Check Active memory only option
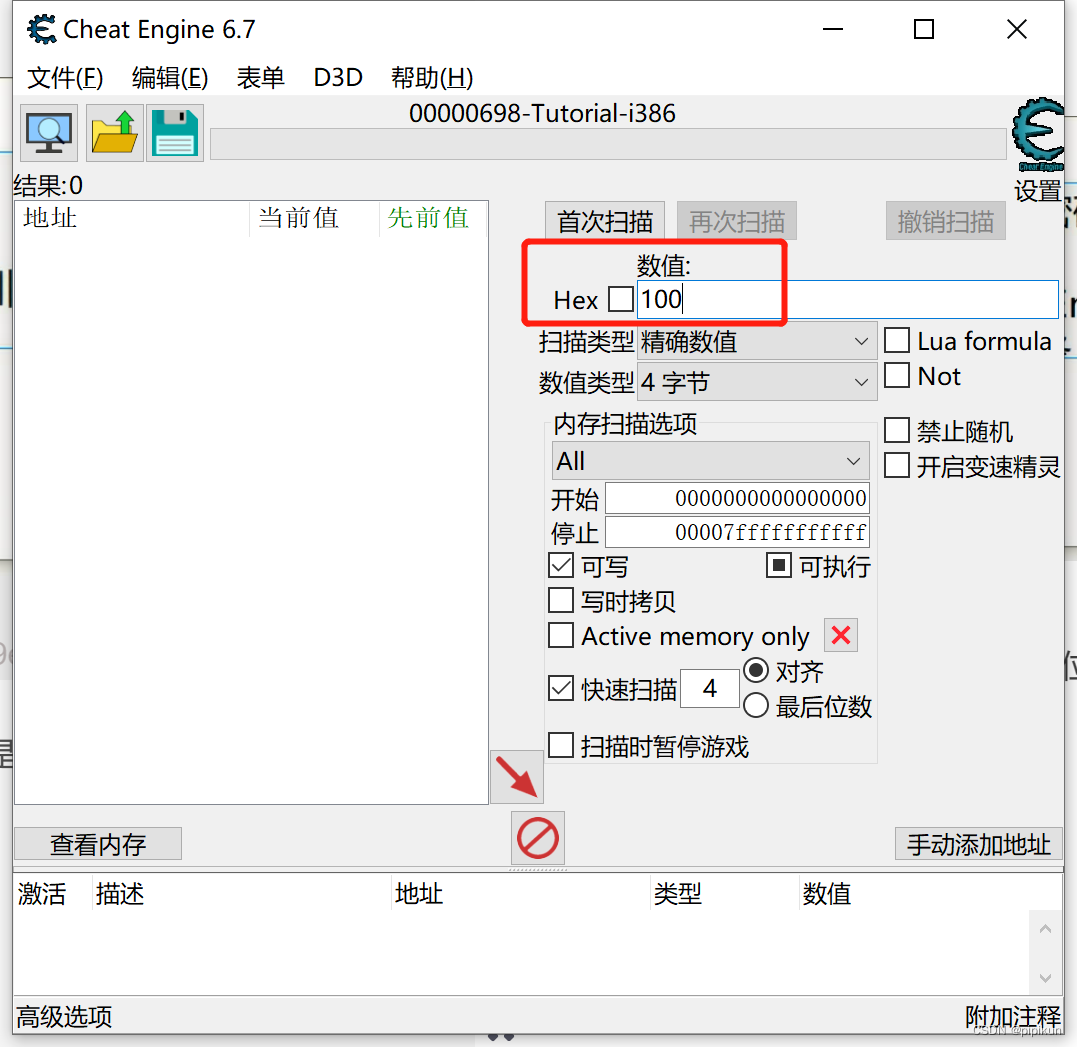Image resolution: width=1077 pixels, height=1047 pixels. [561, 635]
